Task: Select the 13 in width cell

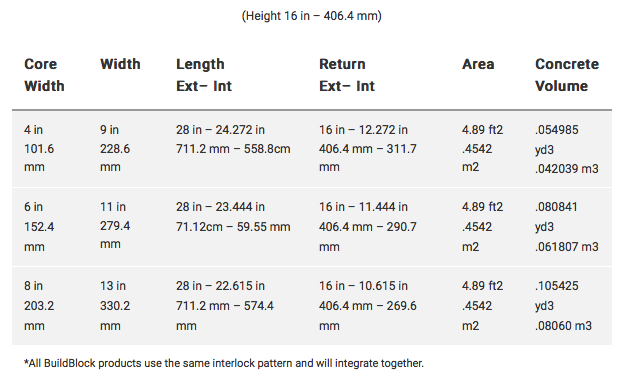Action: point(115,305)
